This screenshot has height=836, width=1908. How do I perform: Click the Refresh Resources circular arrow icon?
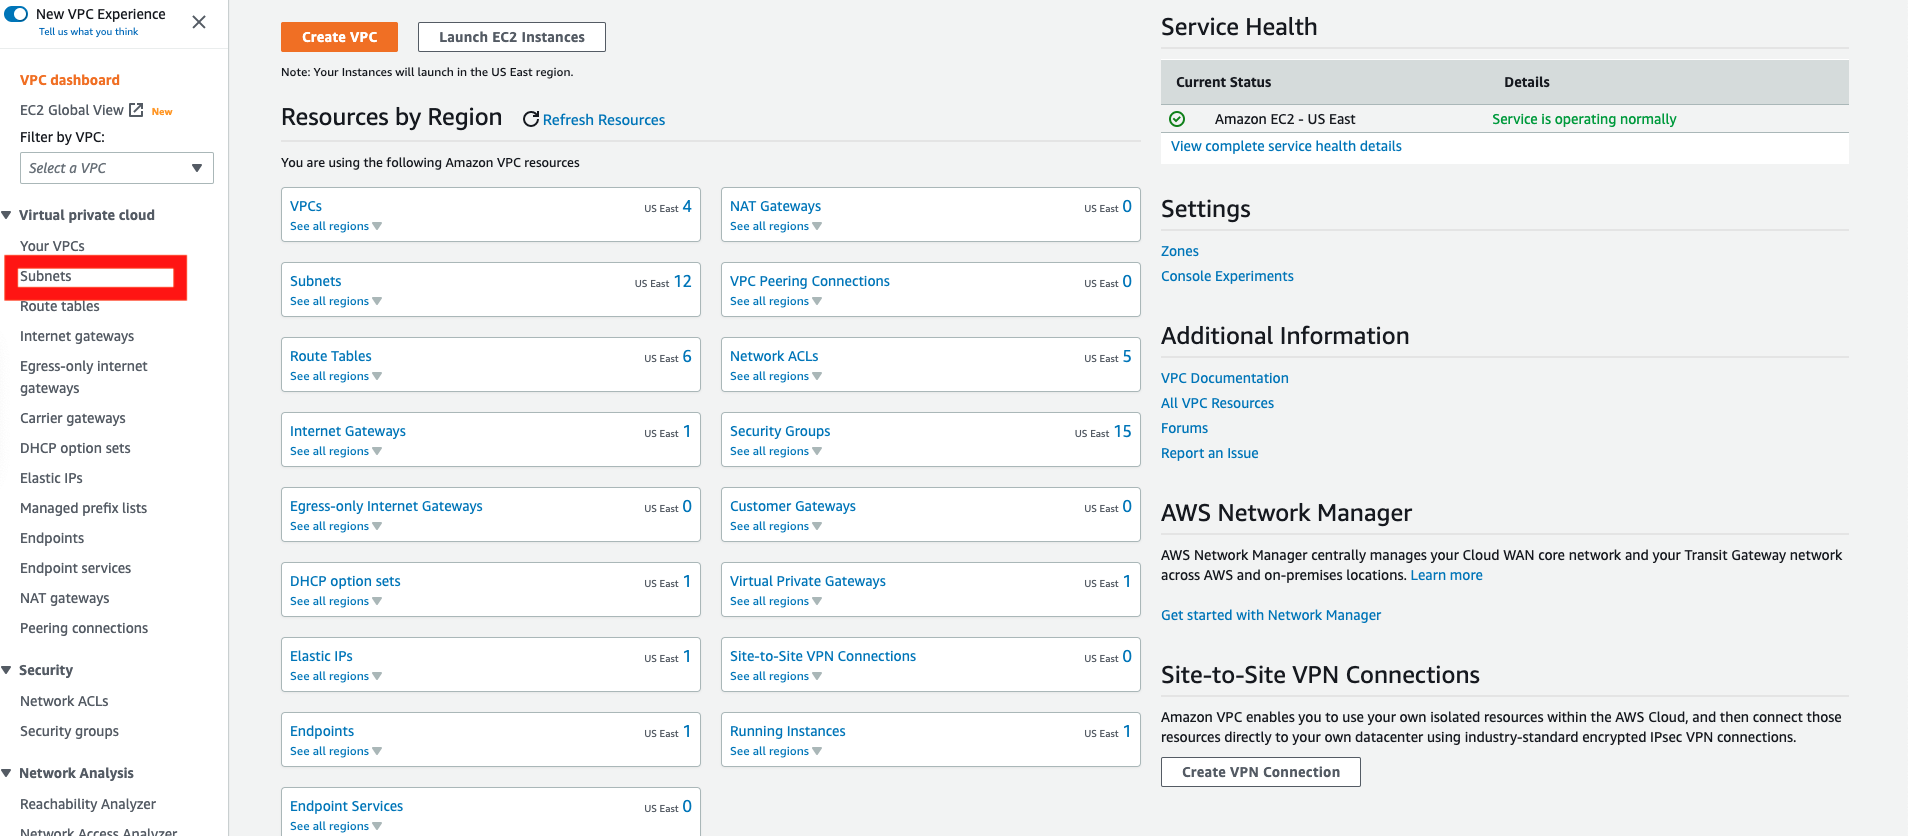(531, 119)
